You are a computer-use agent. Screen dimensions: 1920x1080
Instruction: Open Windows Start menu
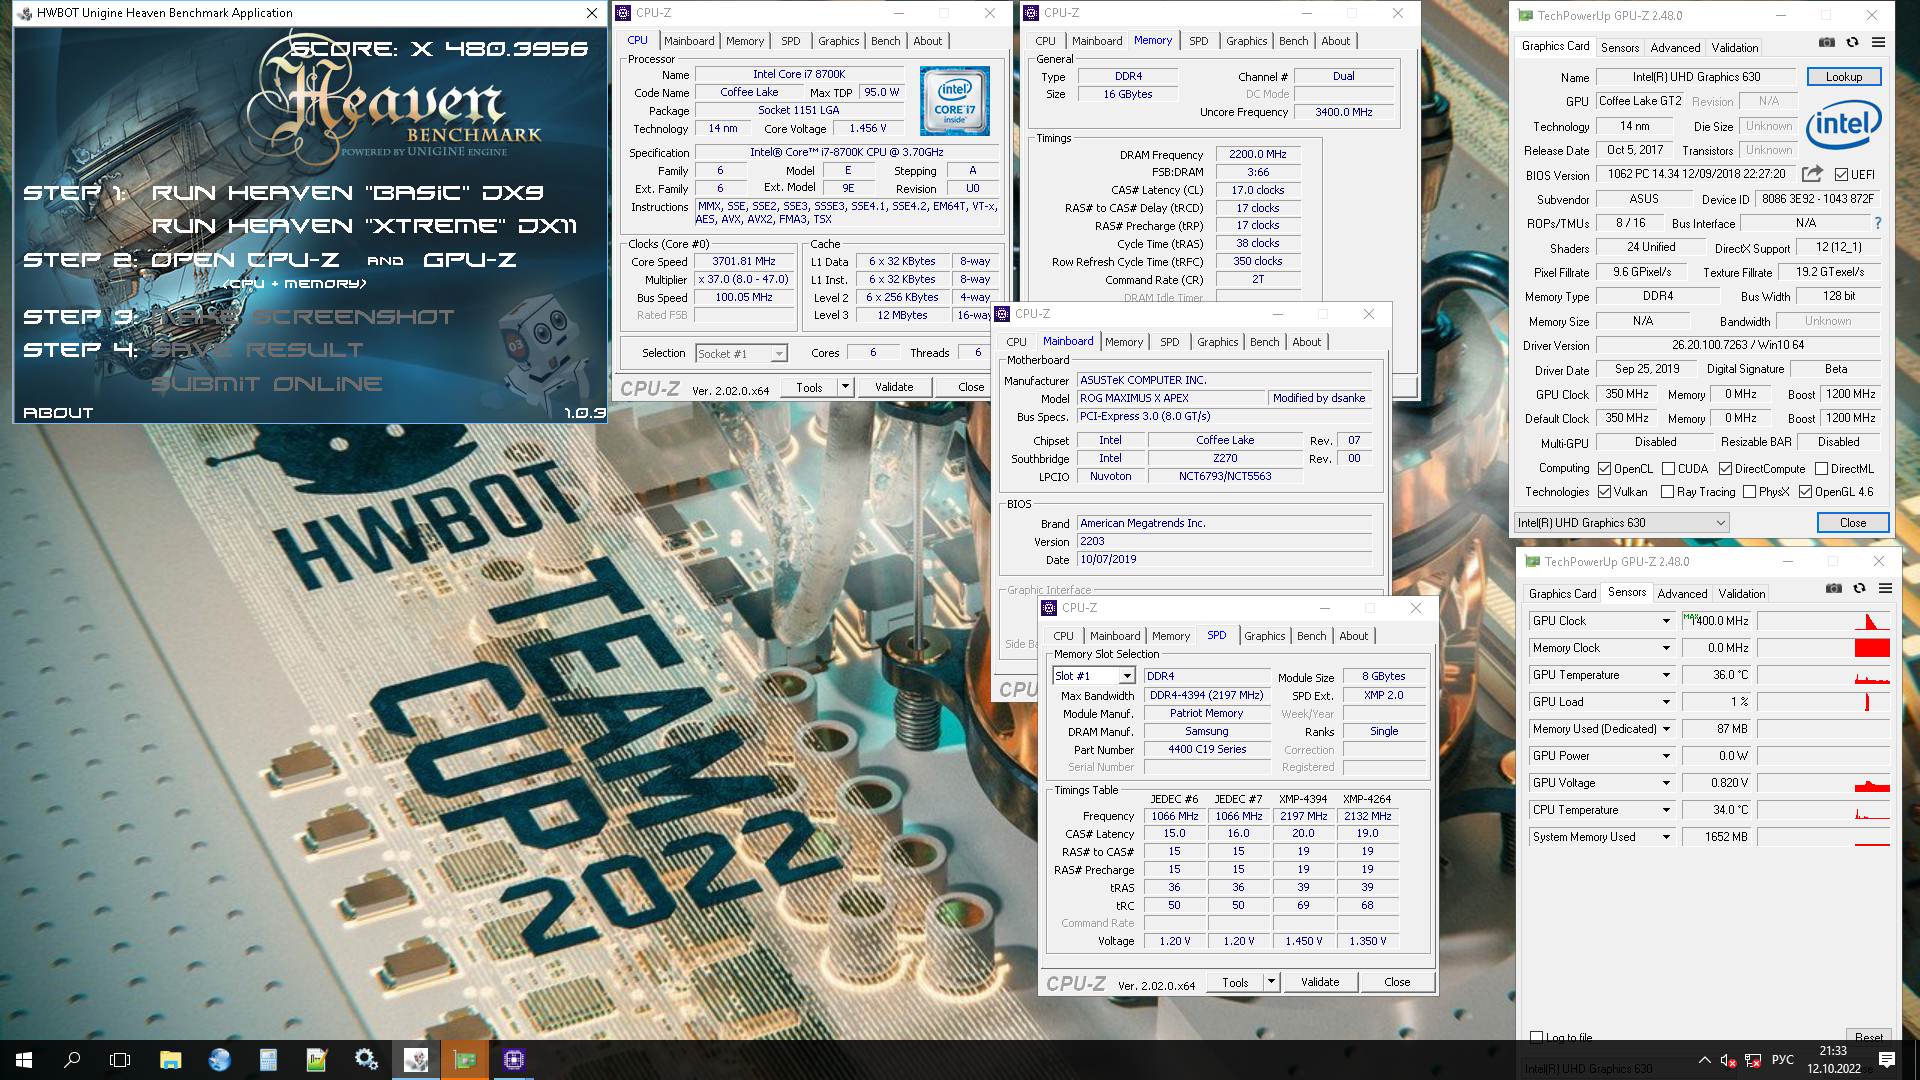tap(24, 1060)
